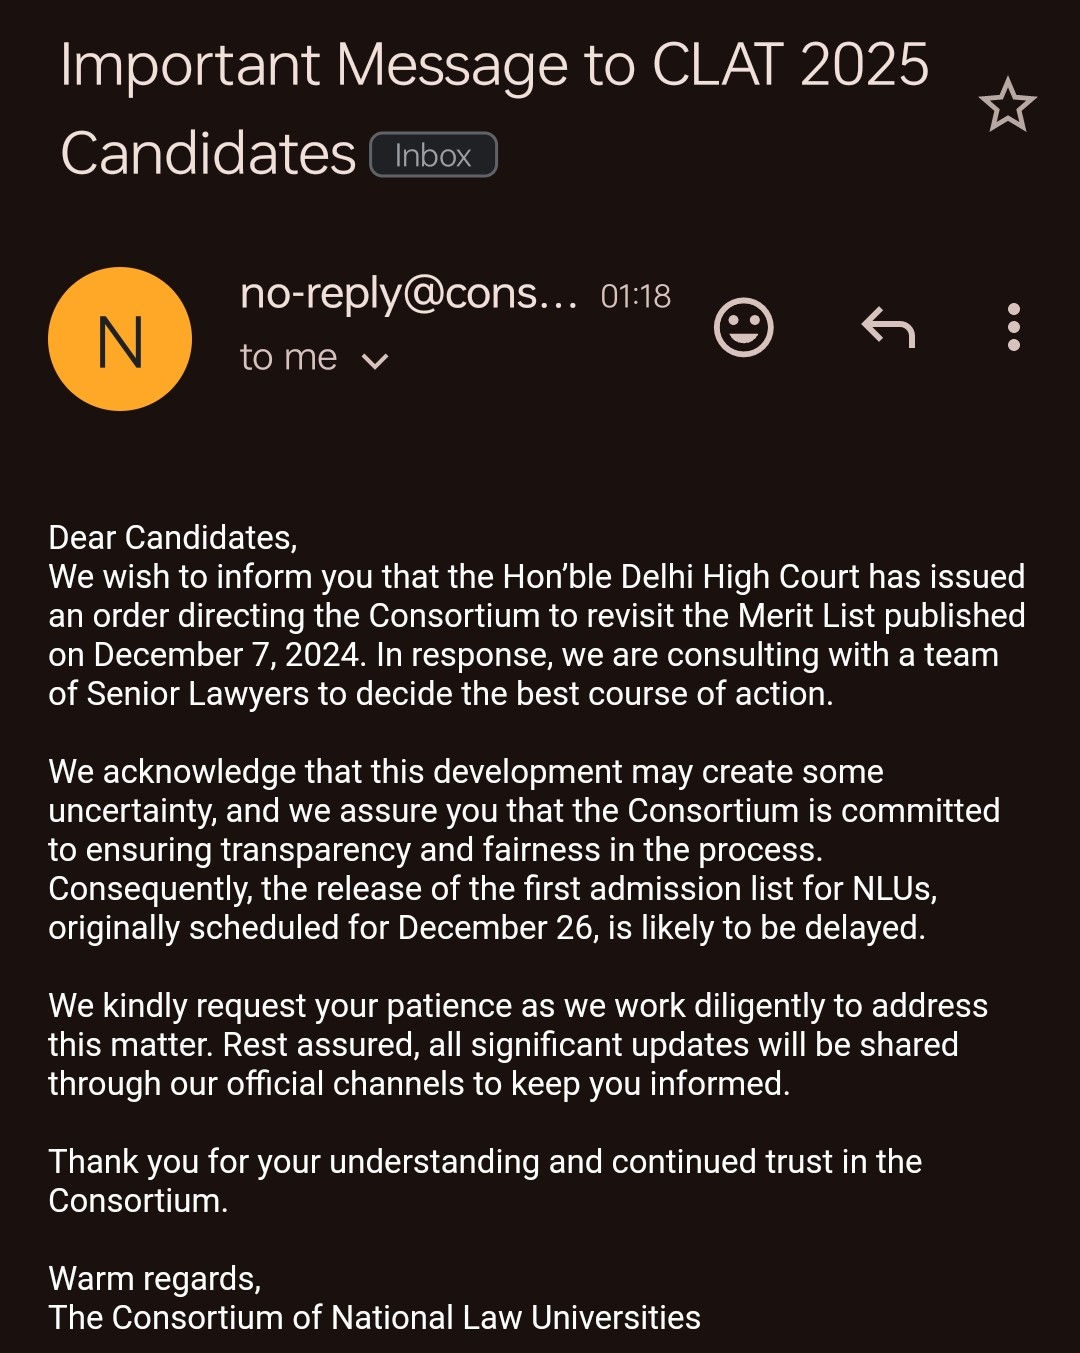This screenshot has width=1080, height=1353.
Task: Reply to the no-reply sender
Action: pos(888,327)
